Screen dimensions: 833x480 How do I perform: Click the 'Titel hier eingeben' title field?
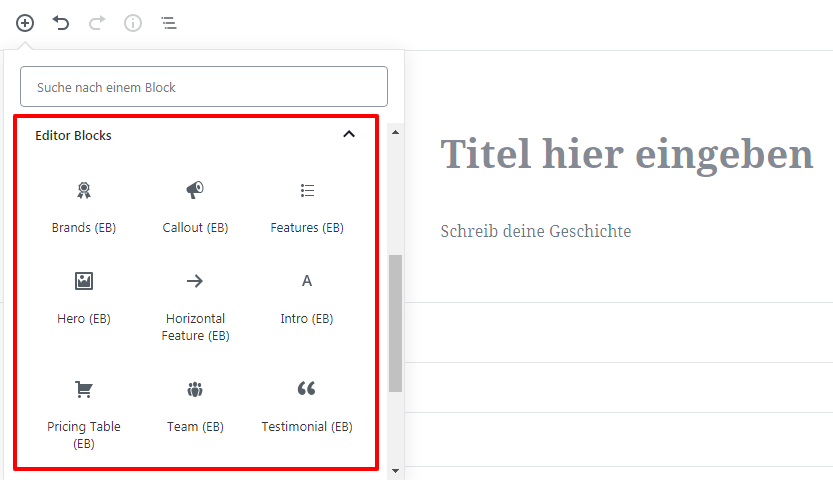tap(627, 154)
